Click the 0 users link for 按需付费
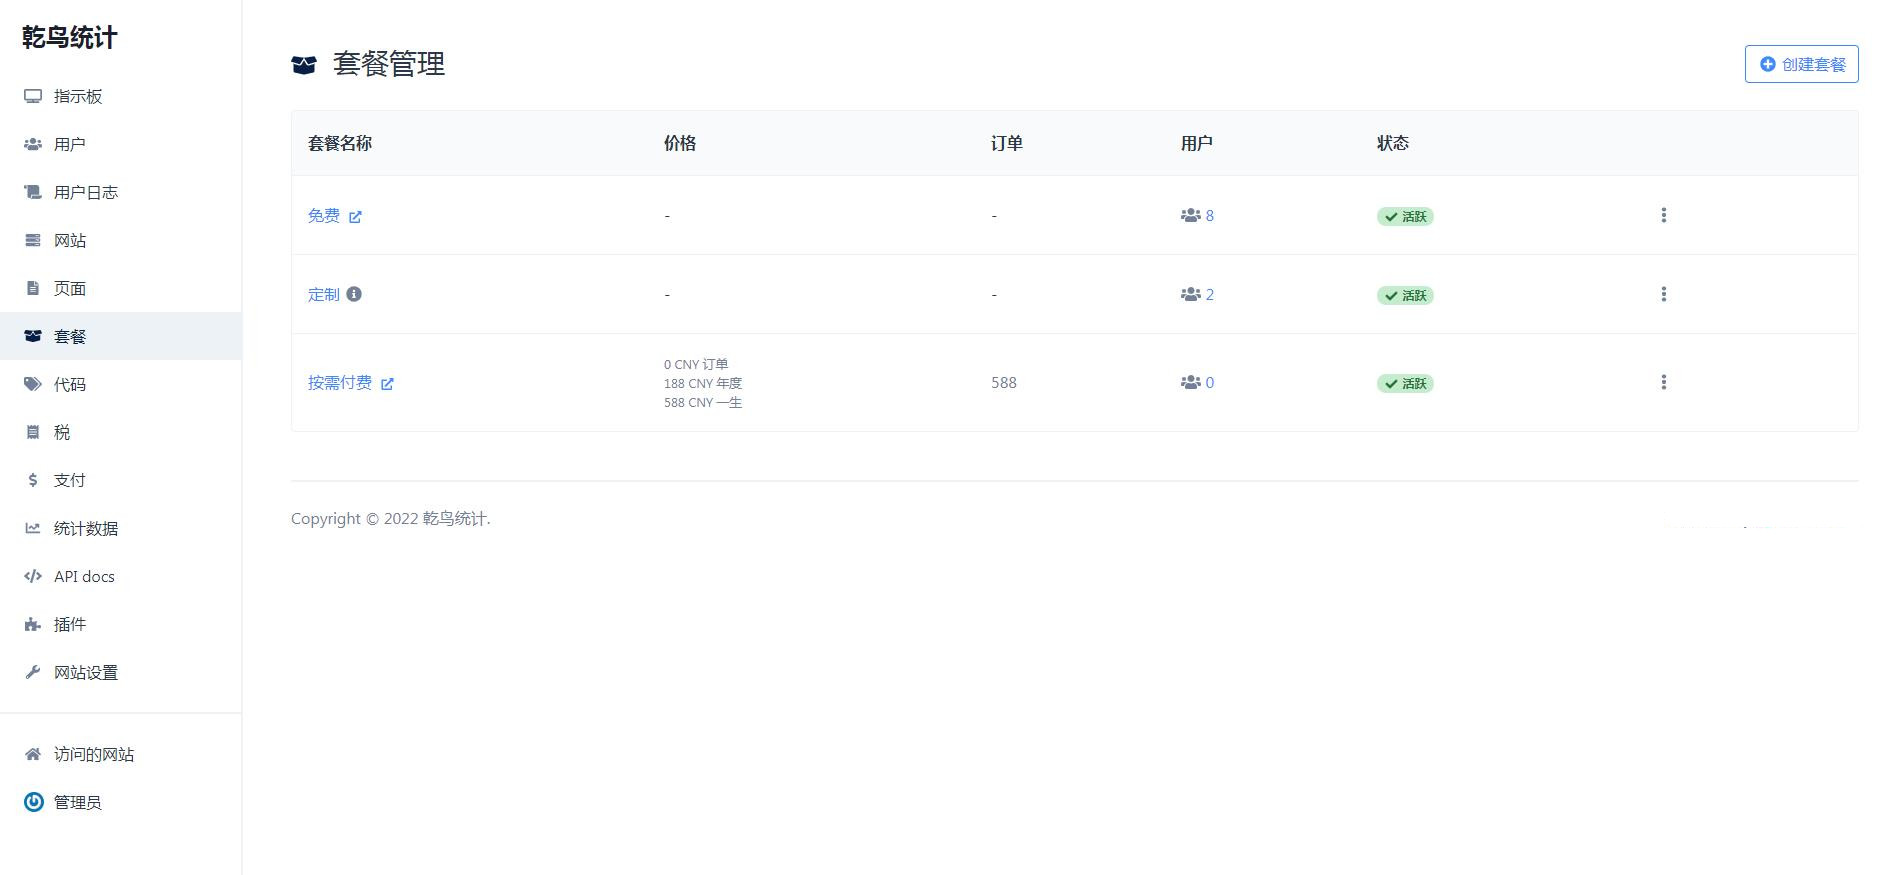This screenshot has width=1883, height=875. [x=1209, y=382]
